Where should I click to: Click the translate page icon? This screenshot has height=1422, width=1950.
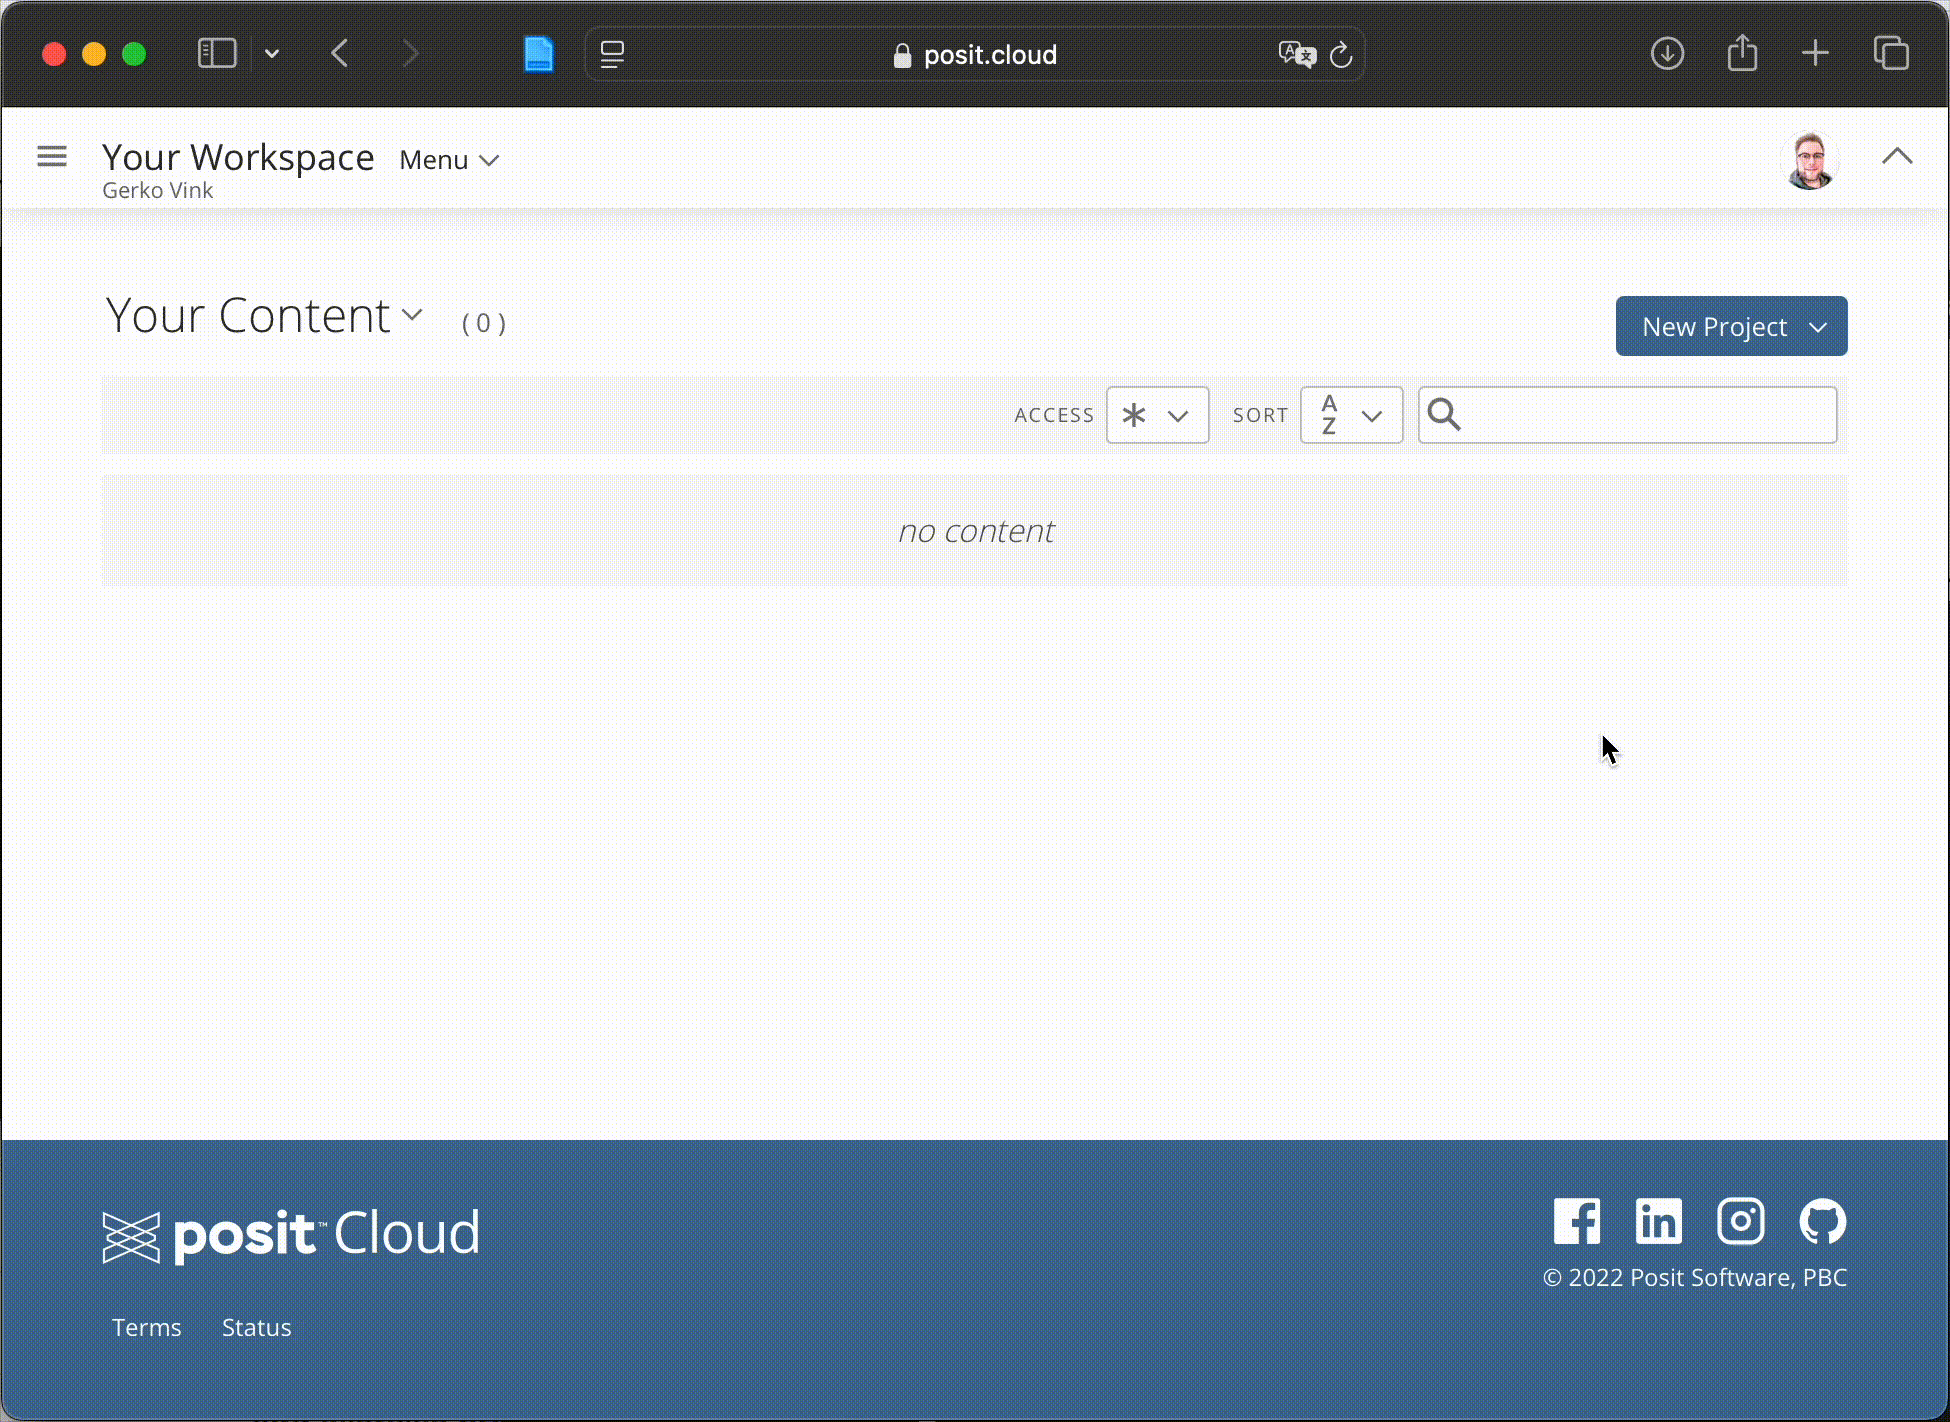pyautogui.click(x=1297, y=54)
